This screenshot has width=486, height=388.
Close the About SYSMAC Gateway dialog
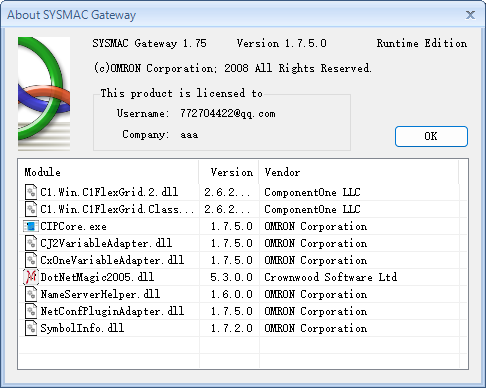[470, 15]
